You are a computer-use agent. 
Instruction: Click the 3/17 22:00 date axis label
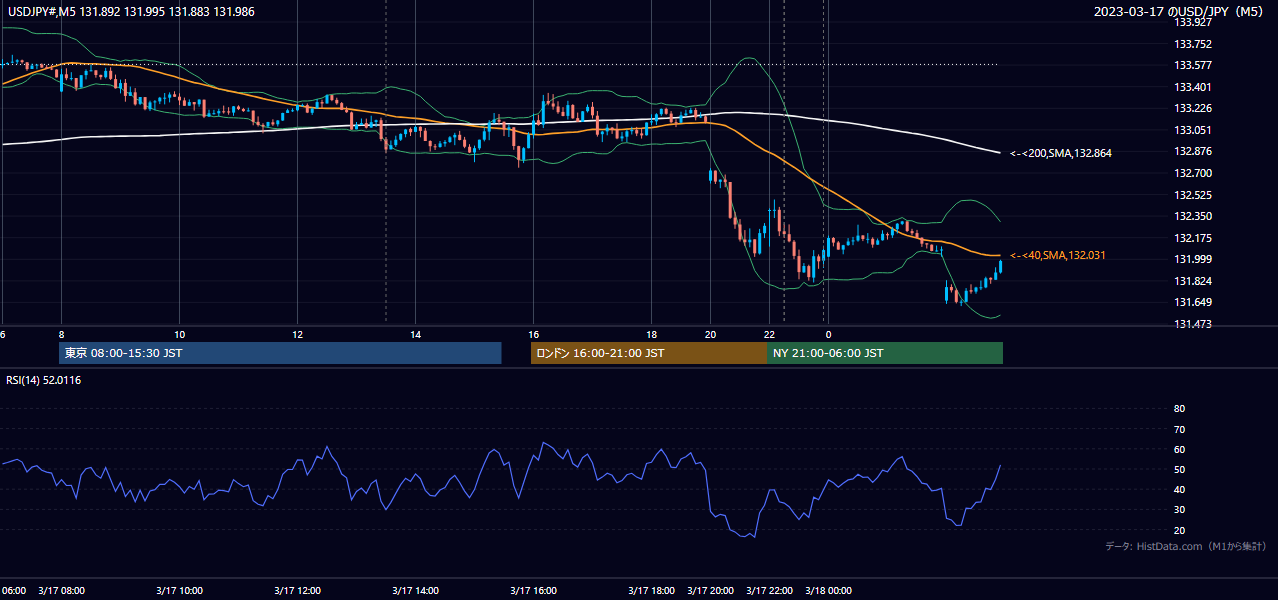770,591
